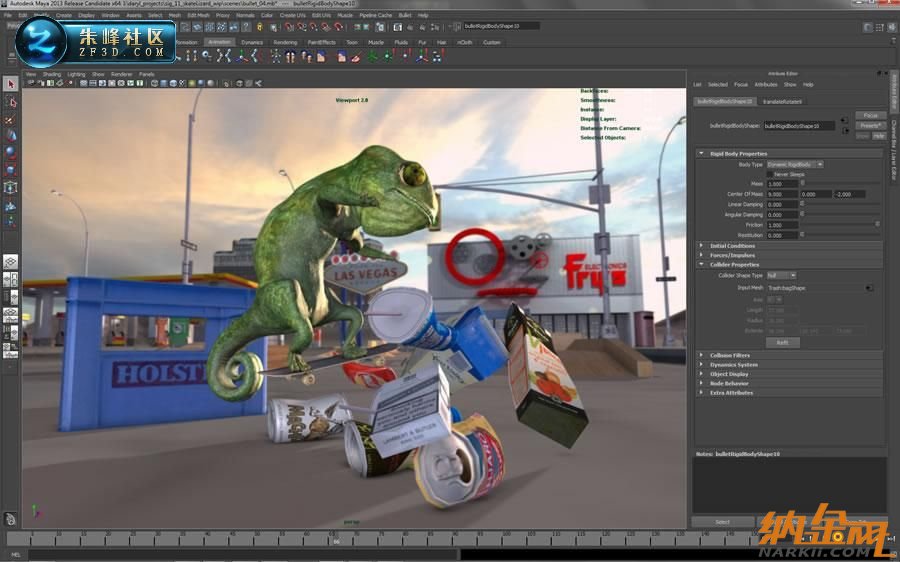The height and width of the screenshot is (562, 900).
Task: Pick the Rotate tool sphere icon
Action: [10, 153]
